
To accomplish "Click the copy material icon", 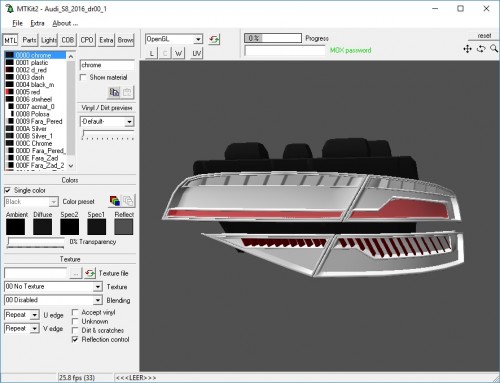I will [x=114, y=92].
